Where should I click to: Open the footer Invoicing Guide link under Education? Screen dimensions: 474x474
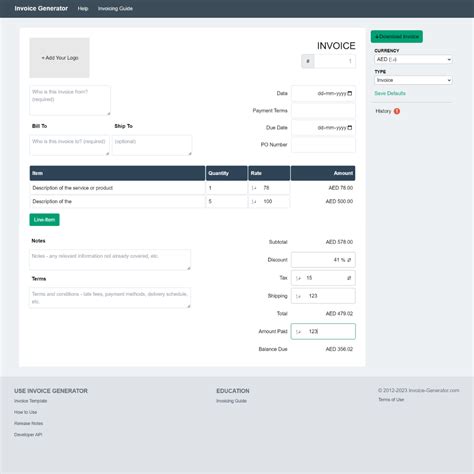[231, 401]
